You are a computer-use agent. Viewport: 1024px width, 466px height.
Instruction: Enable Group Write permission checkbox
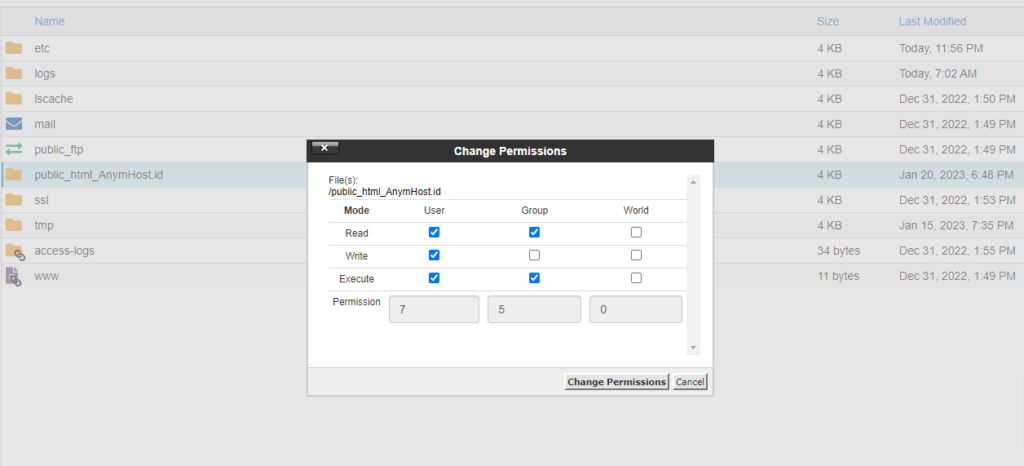coord(534,255)
